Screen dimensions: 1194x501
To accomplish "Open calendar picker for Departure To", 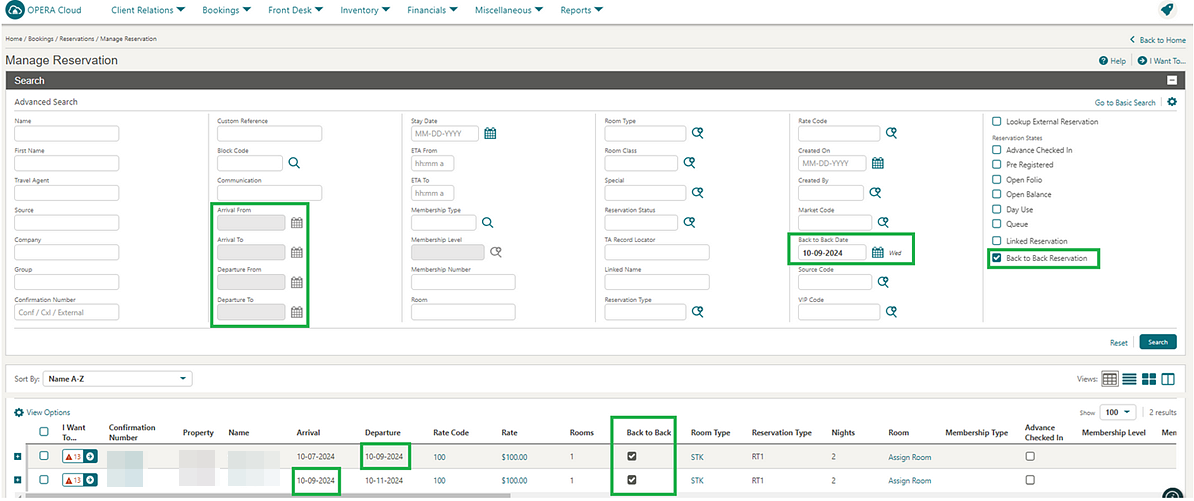I will tap(297, 312).
